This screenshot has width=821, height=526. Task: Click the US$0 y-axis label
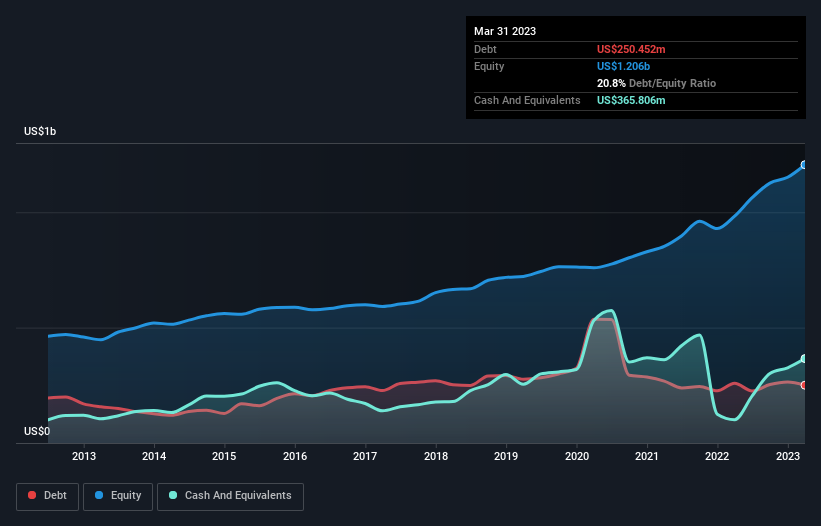coord(37,431)
